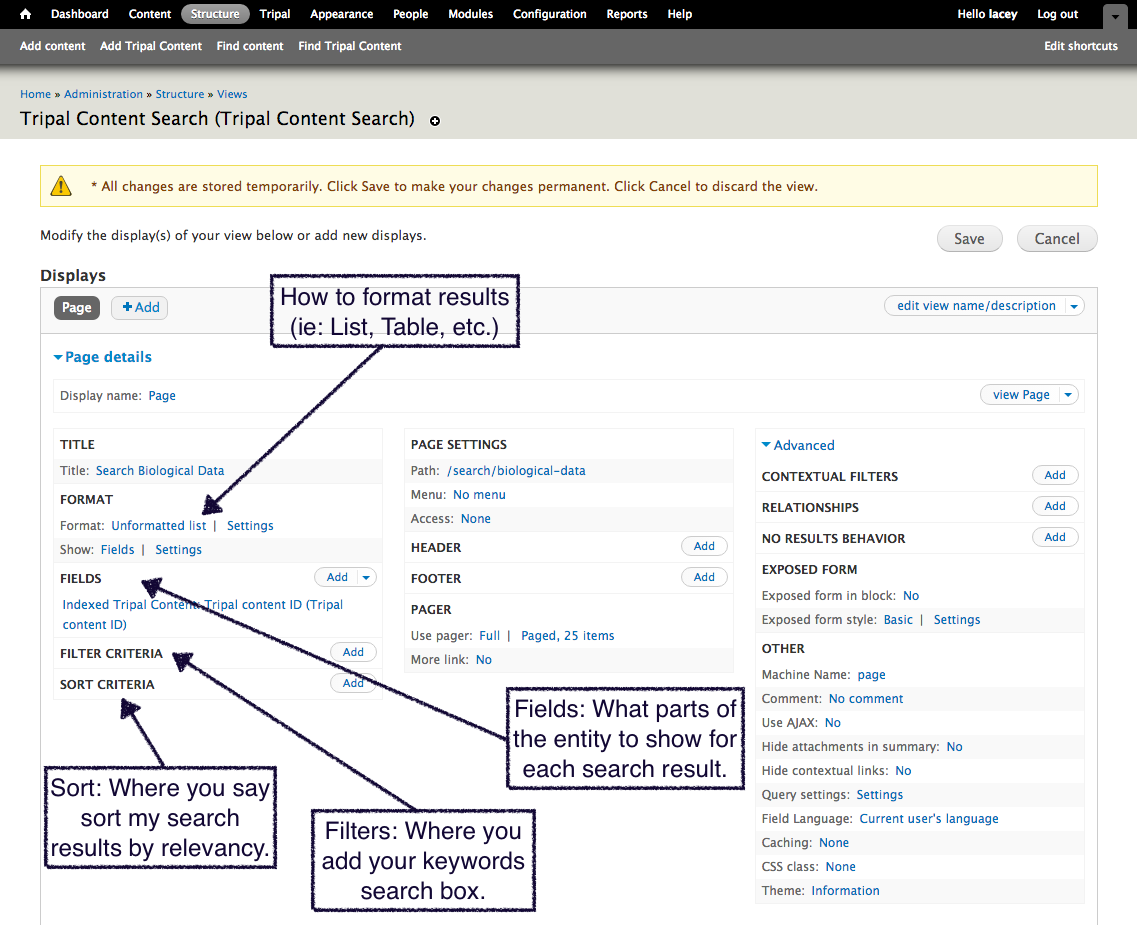
Task: Click the Save button
Action: coord(969,239)
